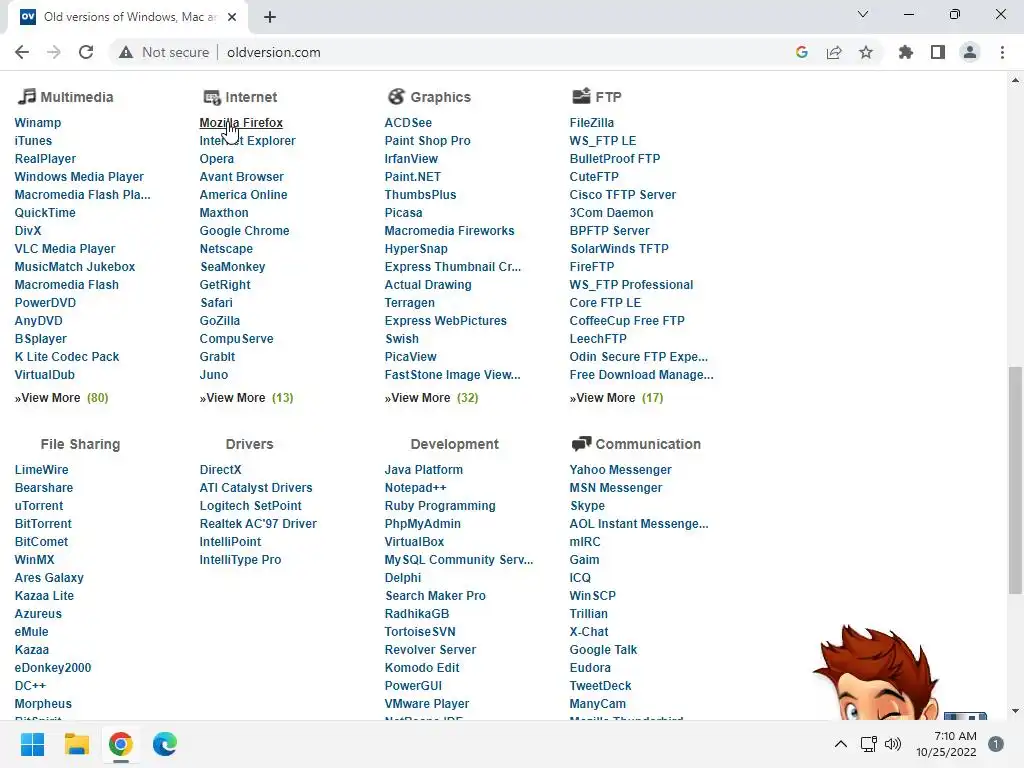This screenshot has width=1024, height=768.
Task: Reload the oldversion.com page
Action: click(86, 52)
